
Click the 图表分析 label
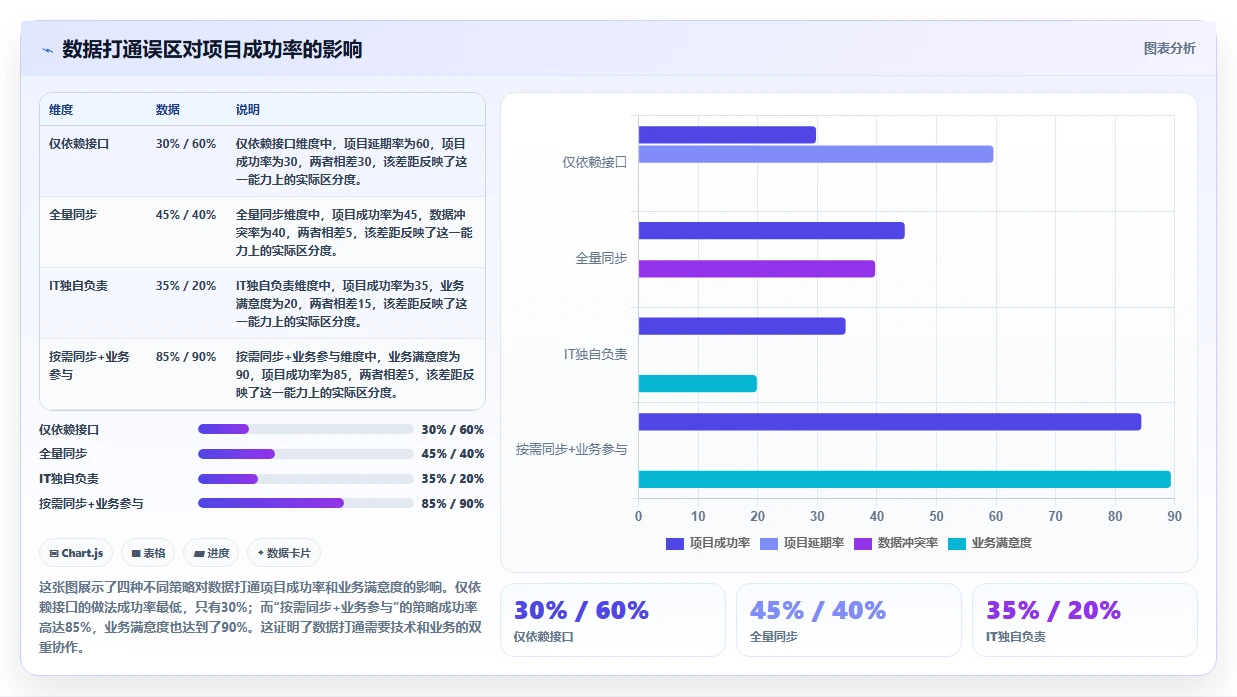pyautogui.click(x=1169, y=49)
